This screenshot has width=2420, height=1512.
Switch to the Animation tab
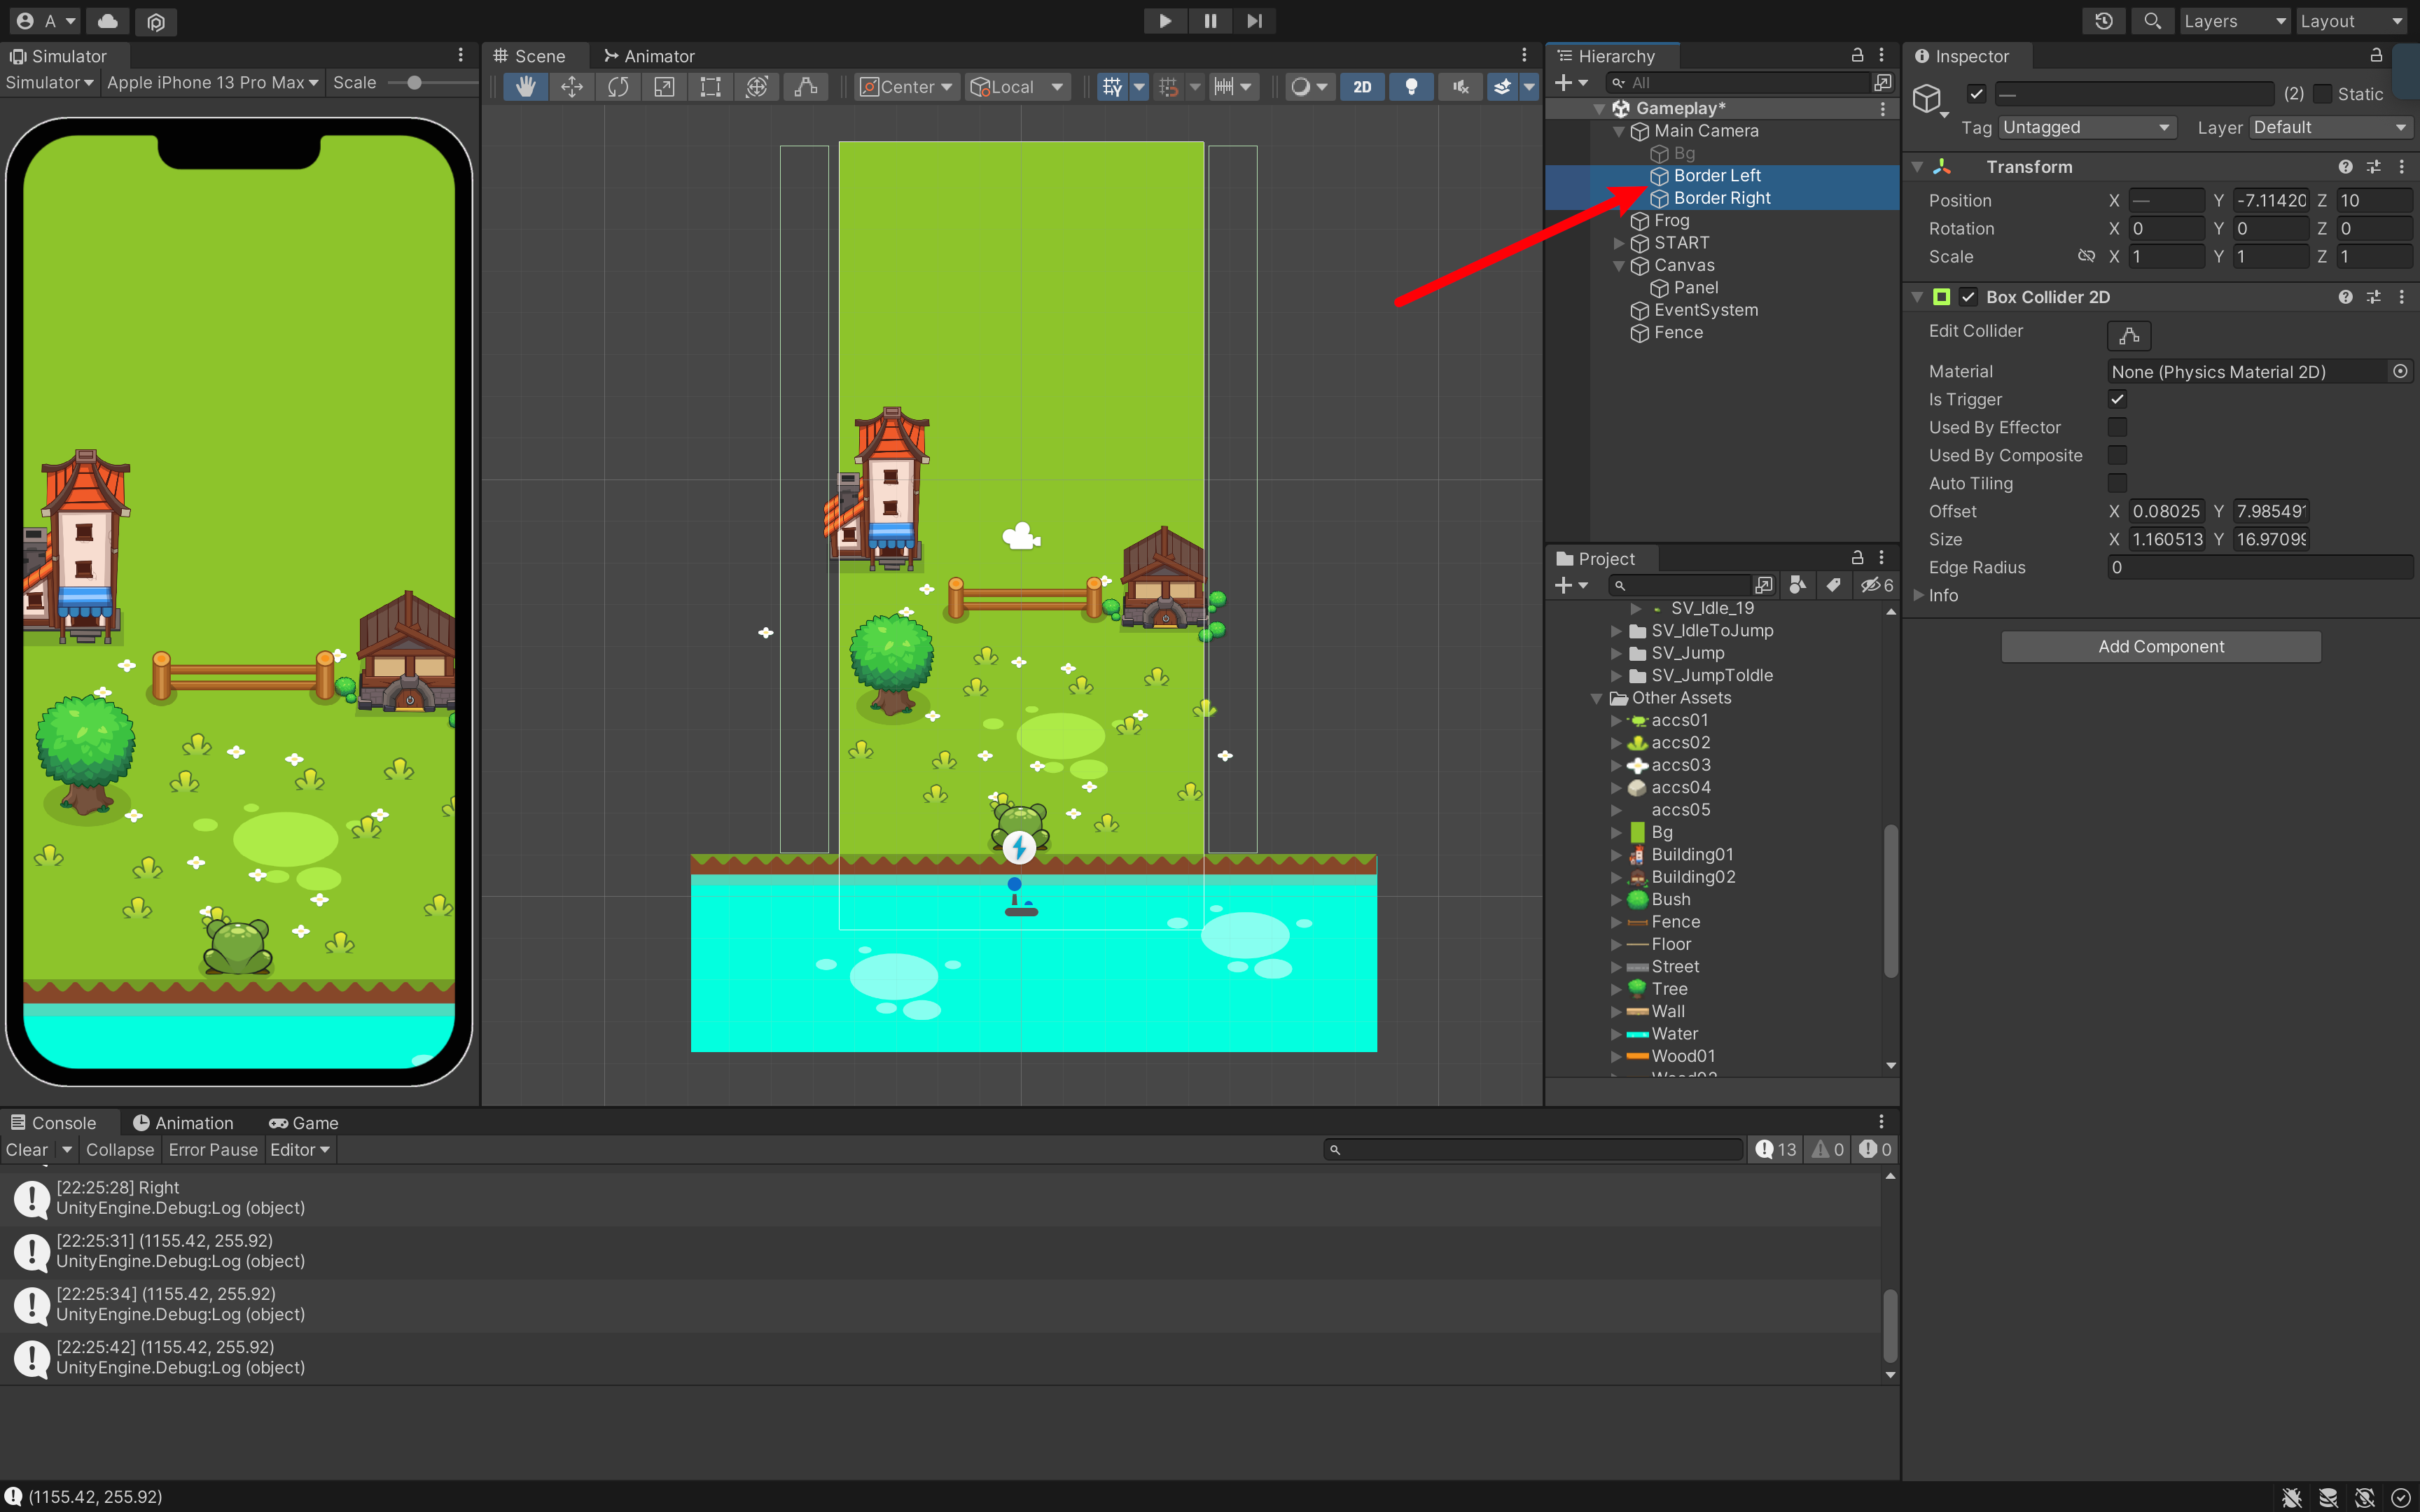tap(183, 1123)
